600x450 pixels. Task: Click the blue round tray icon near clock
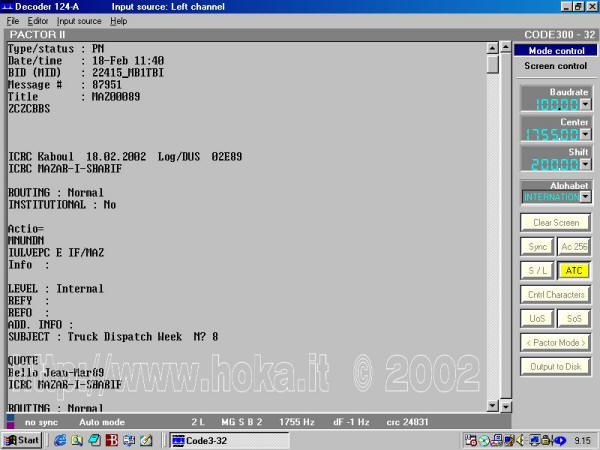[560, 441]
